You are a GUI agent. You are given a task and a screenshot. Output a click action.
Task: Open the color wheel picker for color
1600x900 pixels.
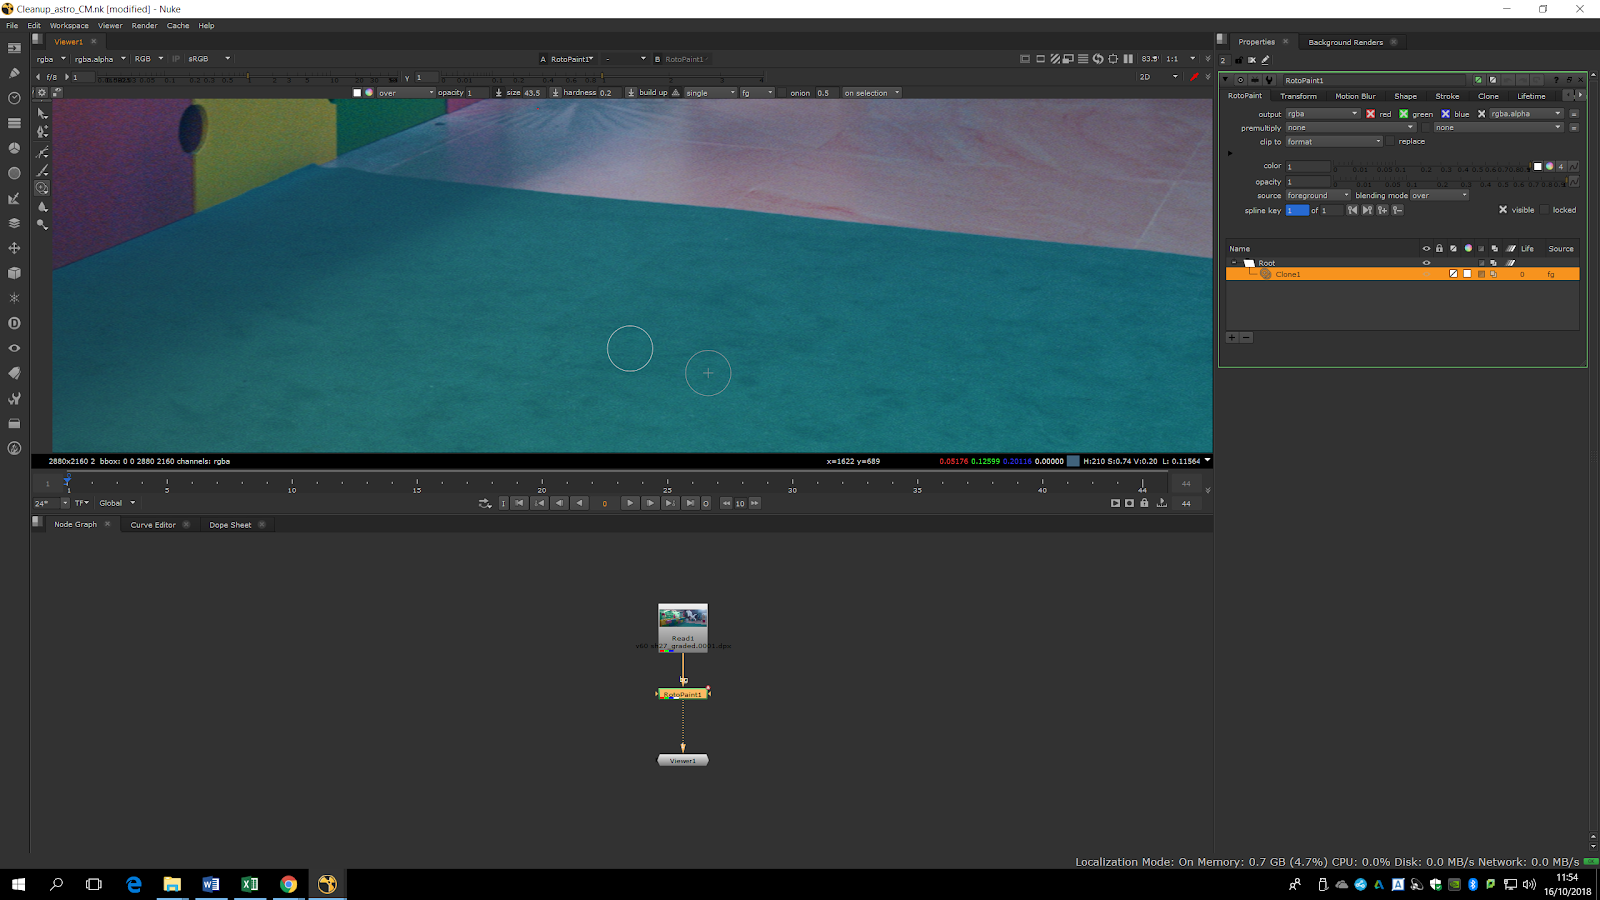tap(1549, 166)
